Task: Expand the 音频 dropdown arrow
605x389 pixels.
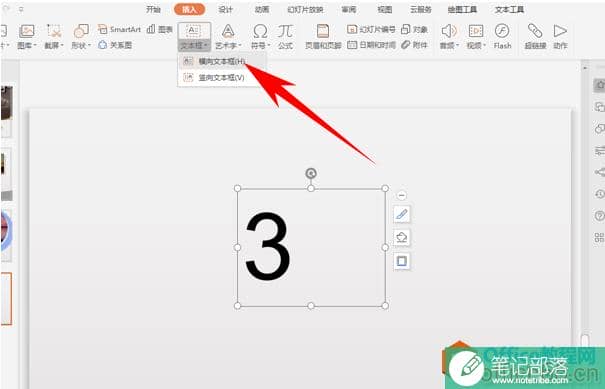Action: point(458,46)
